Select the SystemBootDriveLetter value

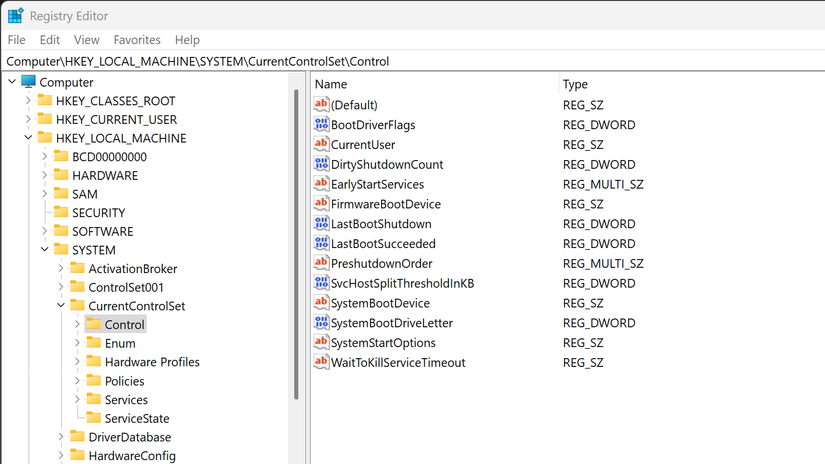click(x=391, y=323)
